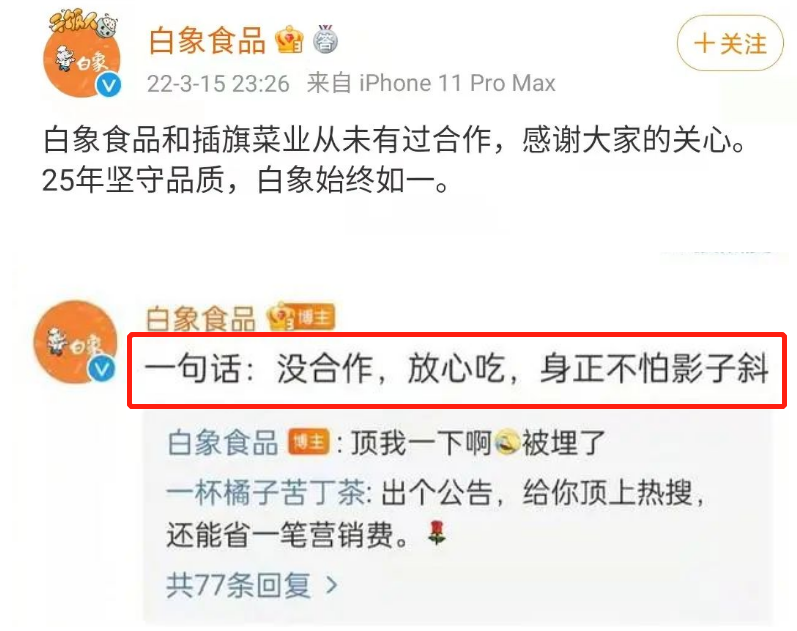Open user 一杯橘子苦丁茶 profile link
Image resolution: width=797 pixels, height=631 pixels.
[x=266, y=493]
